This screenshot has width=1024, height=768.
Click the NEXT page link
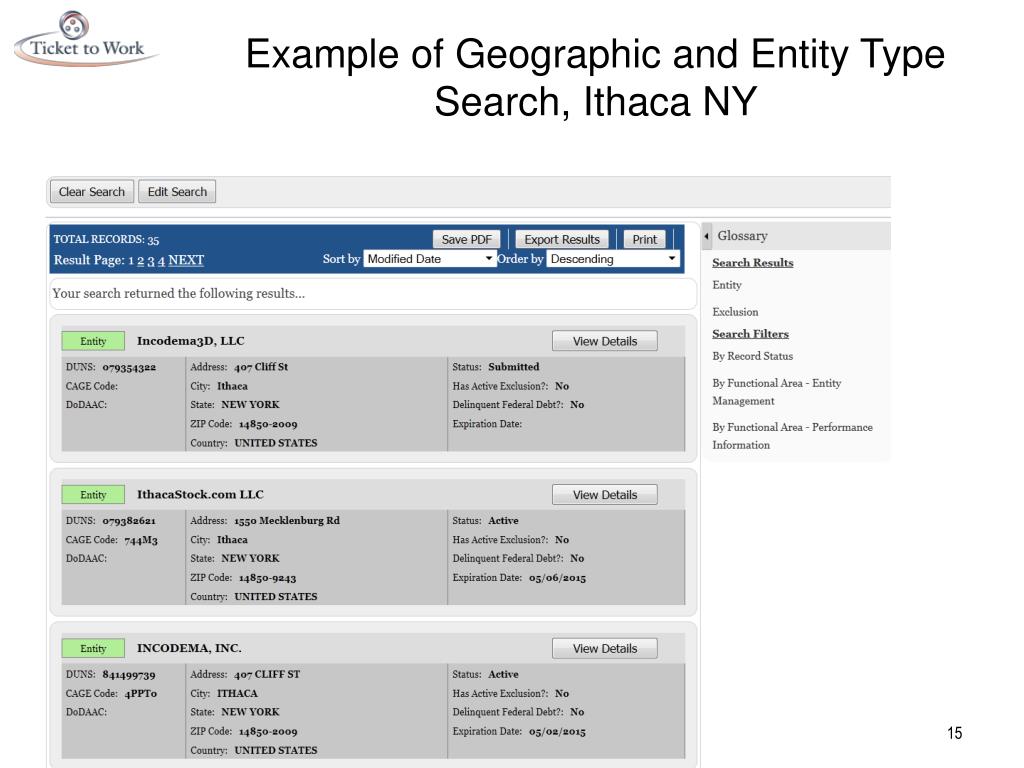tap(186, 260)
